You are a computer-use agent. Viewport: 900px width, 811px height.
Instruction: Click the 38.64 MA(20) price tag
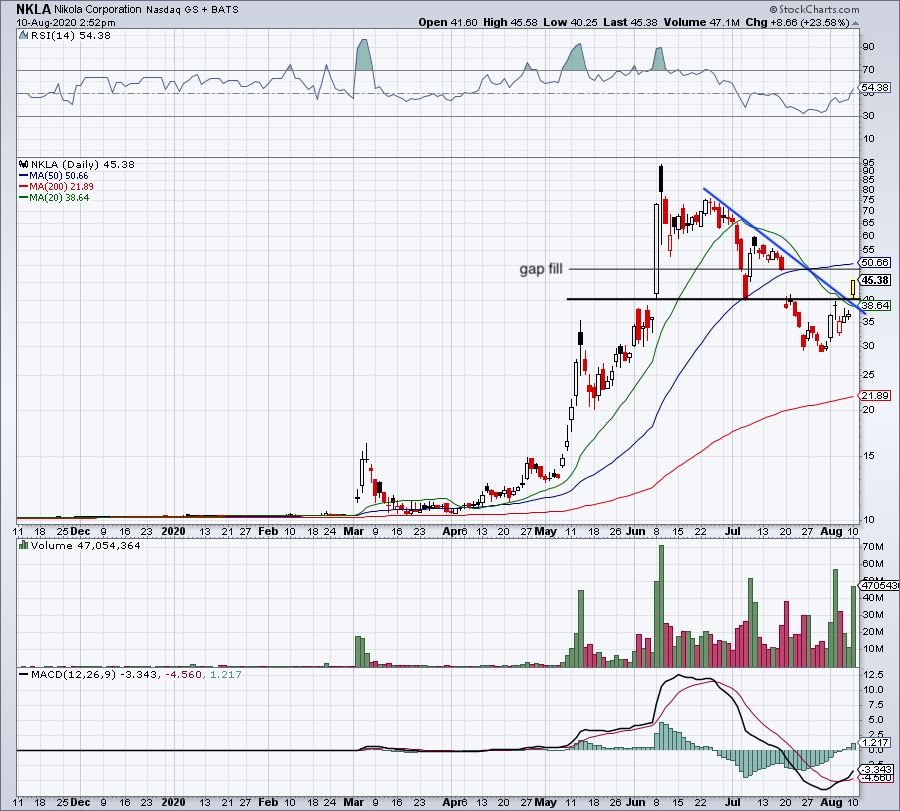tap(875, 305)
